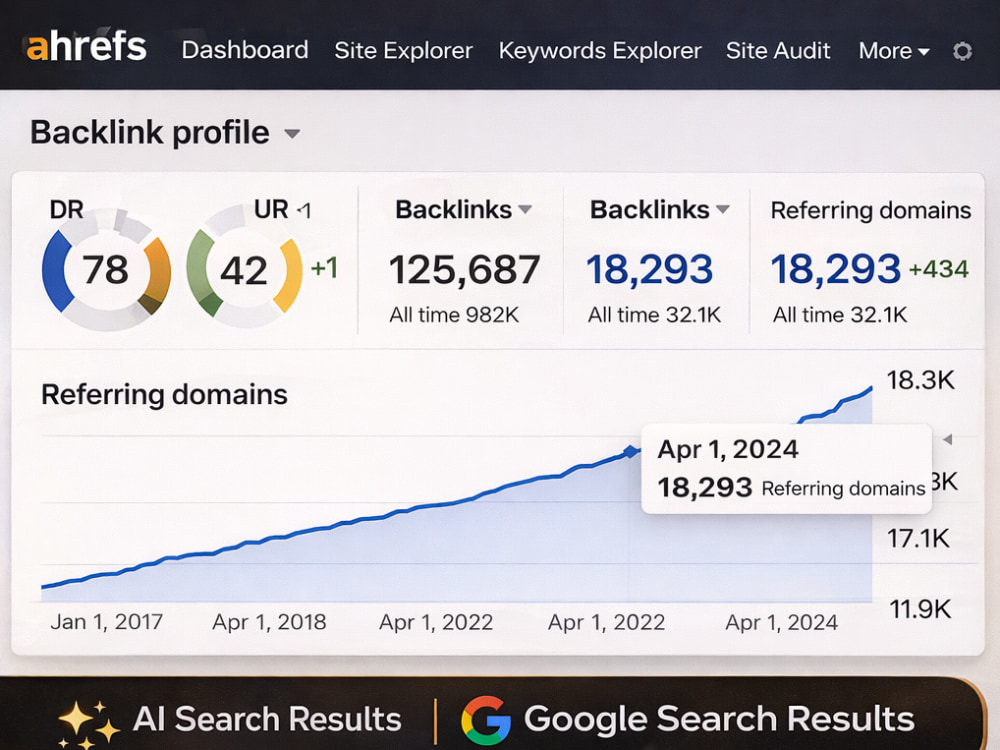The width and height of the screenshot is (1000, 750).
Task: Click the 125,687 backlinks value
Action: pos(464,269)
